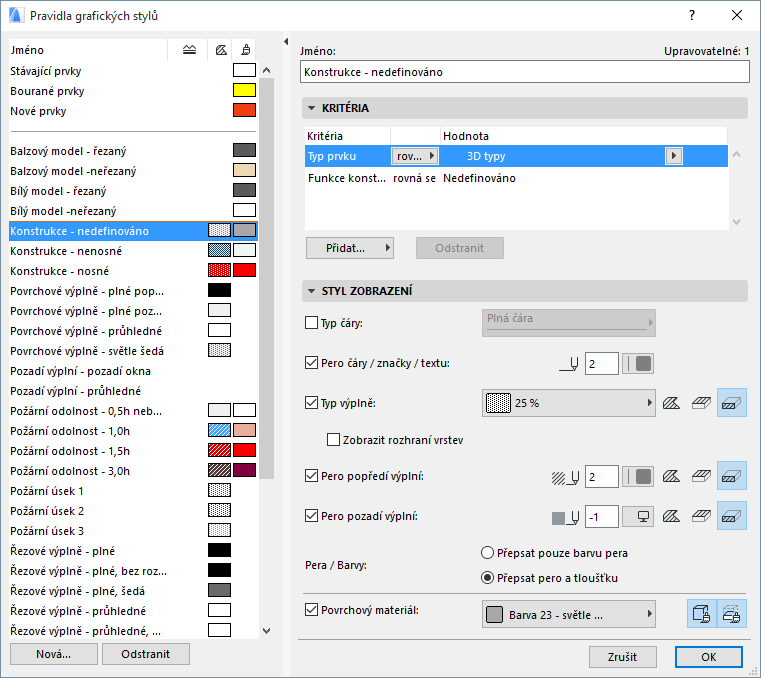761x678 pixels.
Task: Collapse the STYL ZOBRAZENÍ section
Action: (x=312, y=291)
